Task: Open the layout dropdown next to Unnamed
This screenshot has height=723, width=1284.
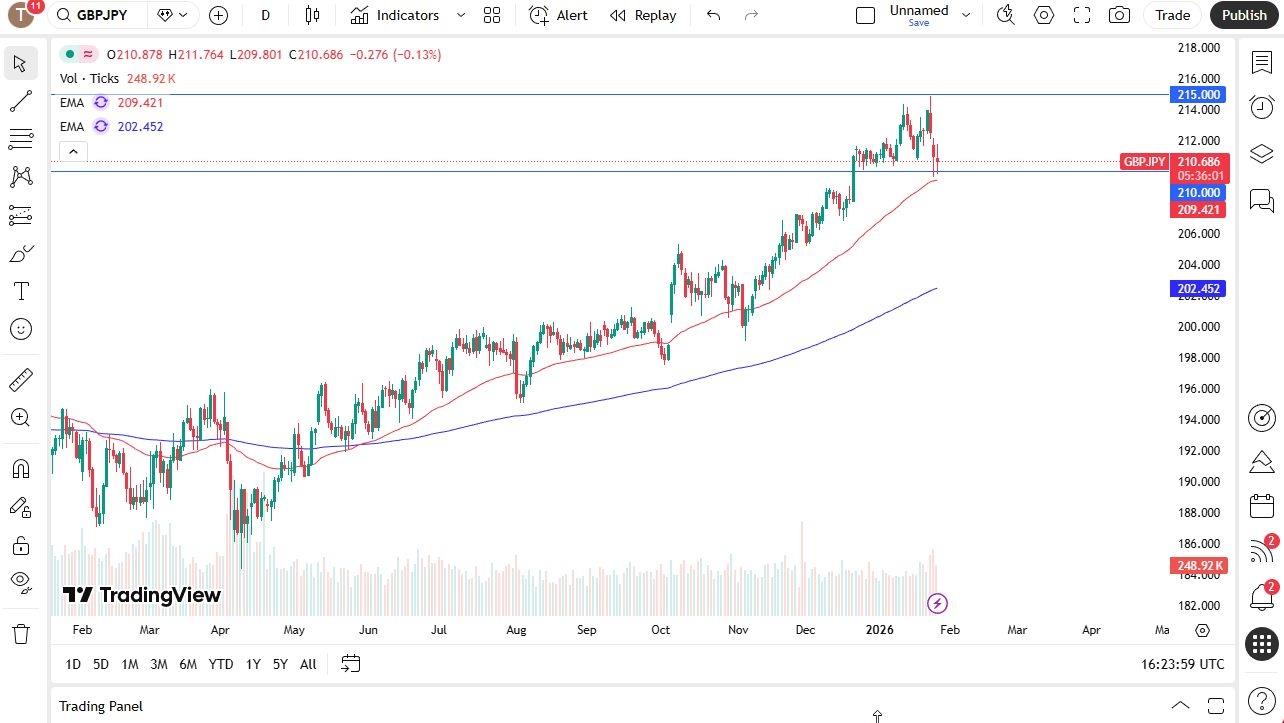Action: point(965,15)
